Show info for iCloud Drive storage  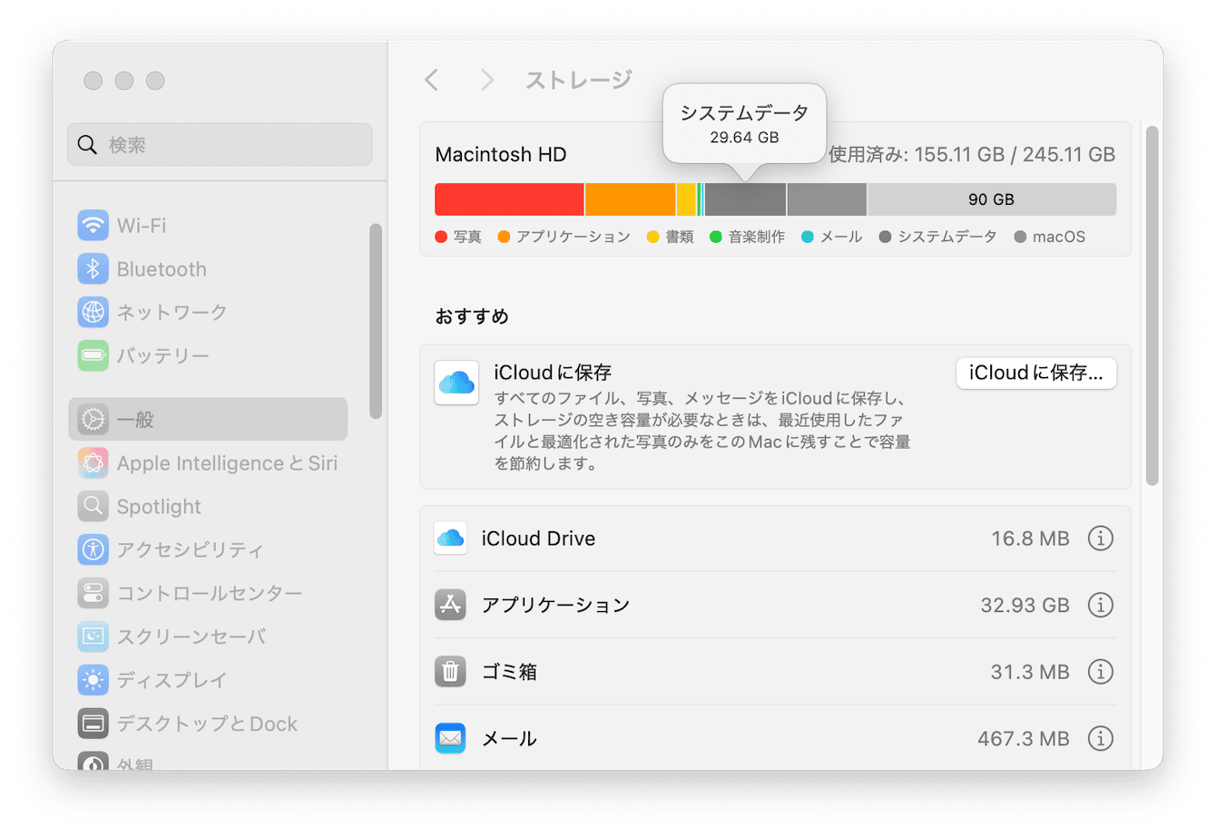[x=1100, y=538]
